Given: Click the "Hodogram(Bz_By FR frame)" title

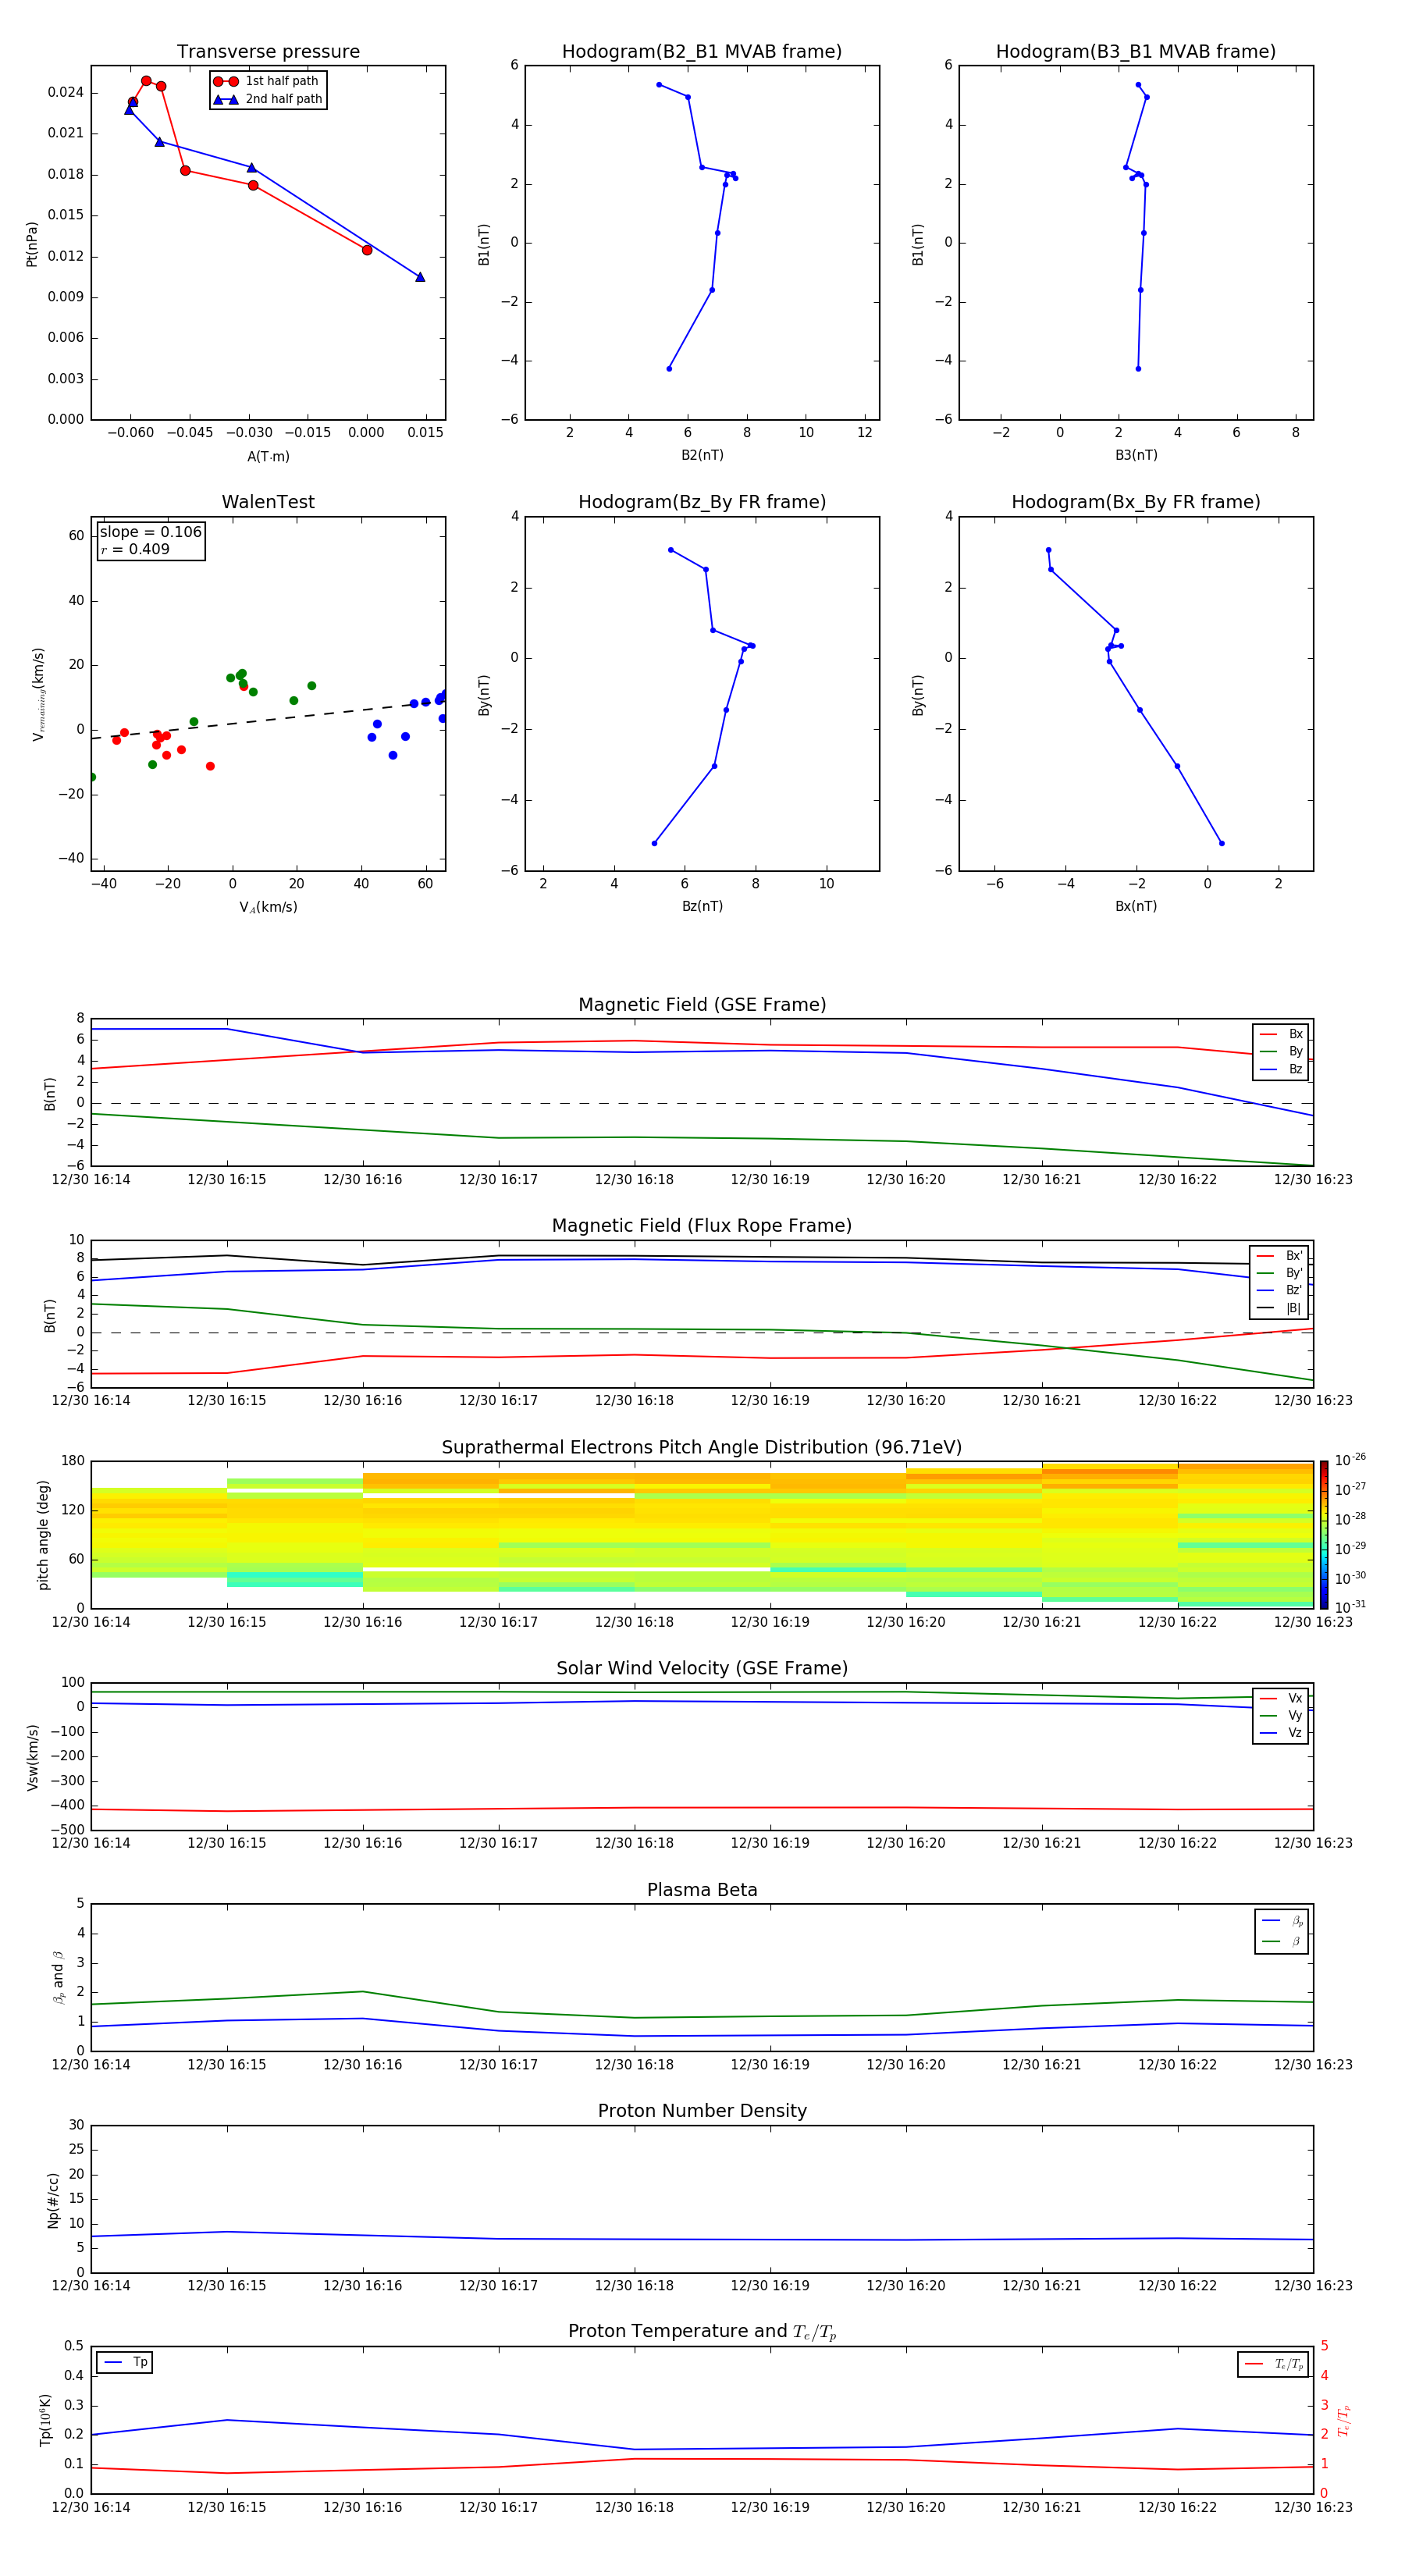Looking at the screenshot, I should [x=702, y=502].
